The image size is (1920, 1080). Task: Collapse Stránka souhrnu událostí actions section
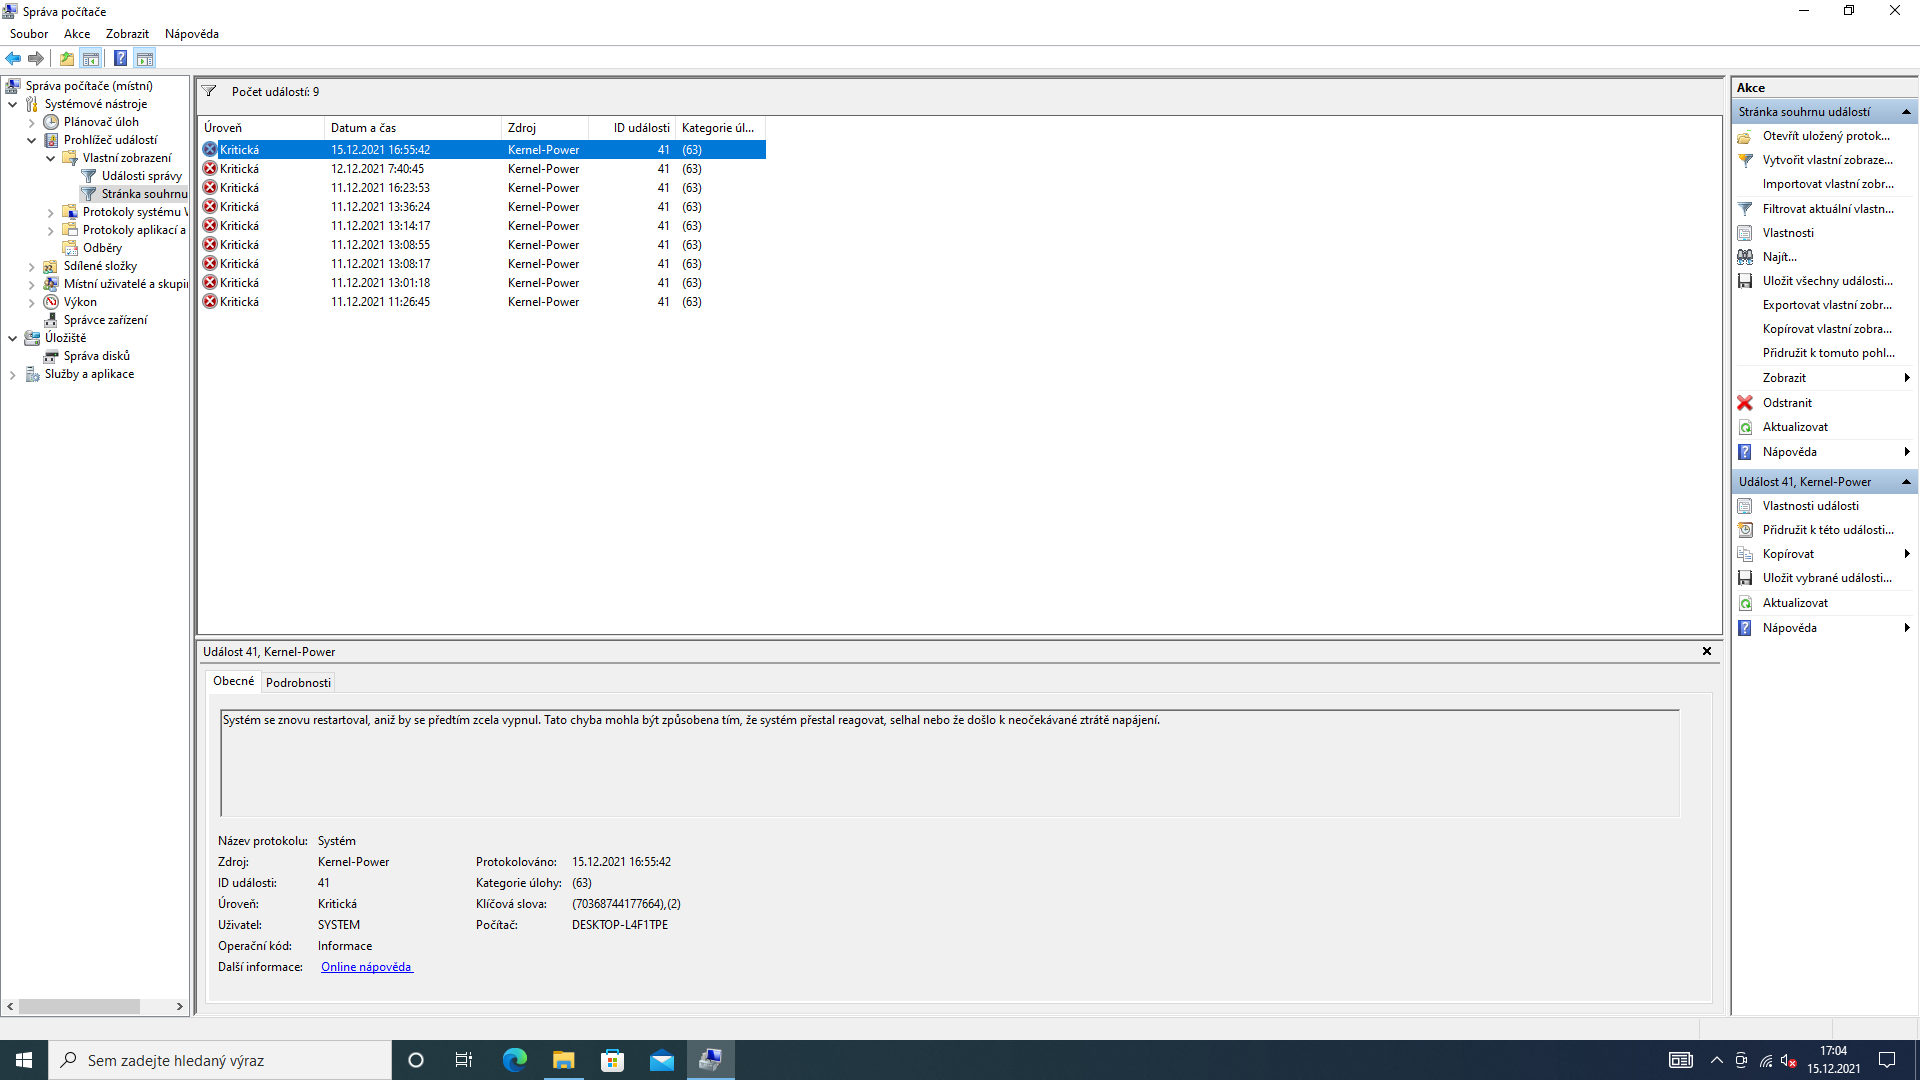click(x=1906, y=112)
